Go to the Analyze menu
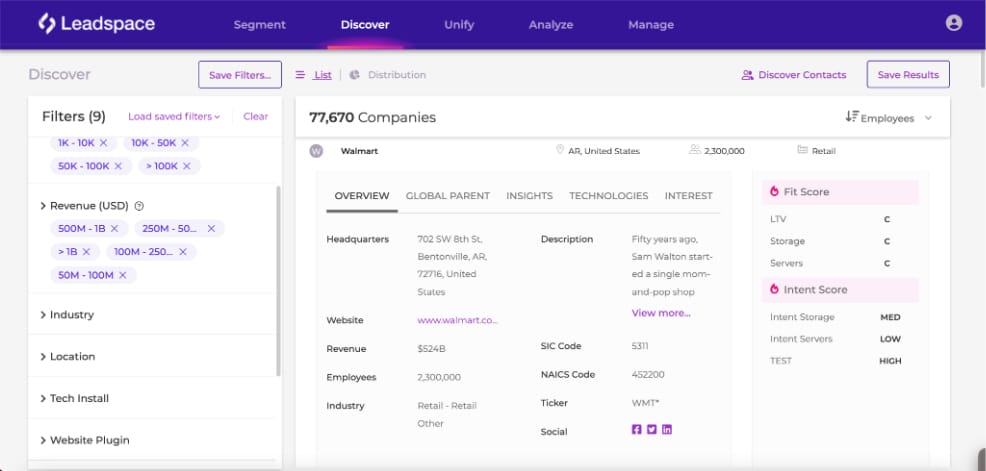The height and width of the screenshot is (471, 986). tap(551, 25)
